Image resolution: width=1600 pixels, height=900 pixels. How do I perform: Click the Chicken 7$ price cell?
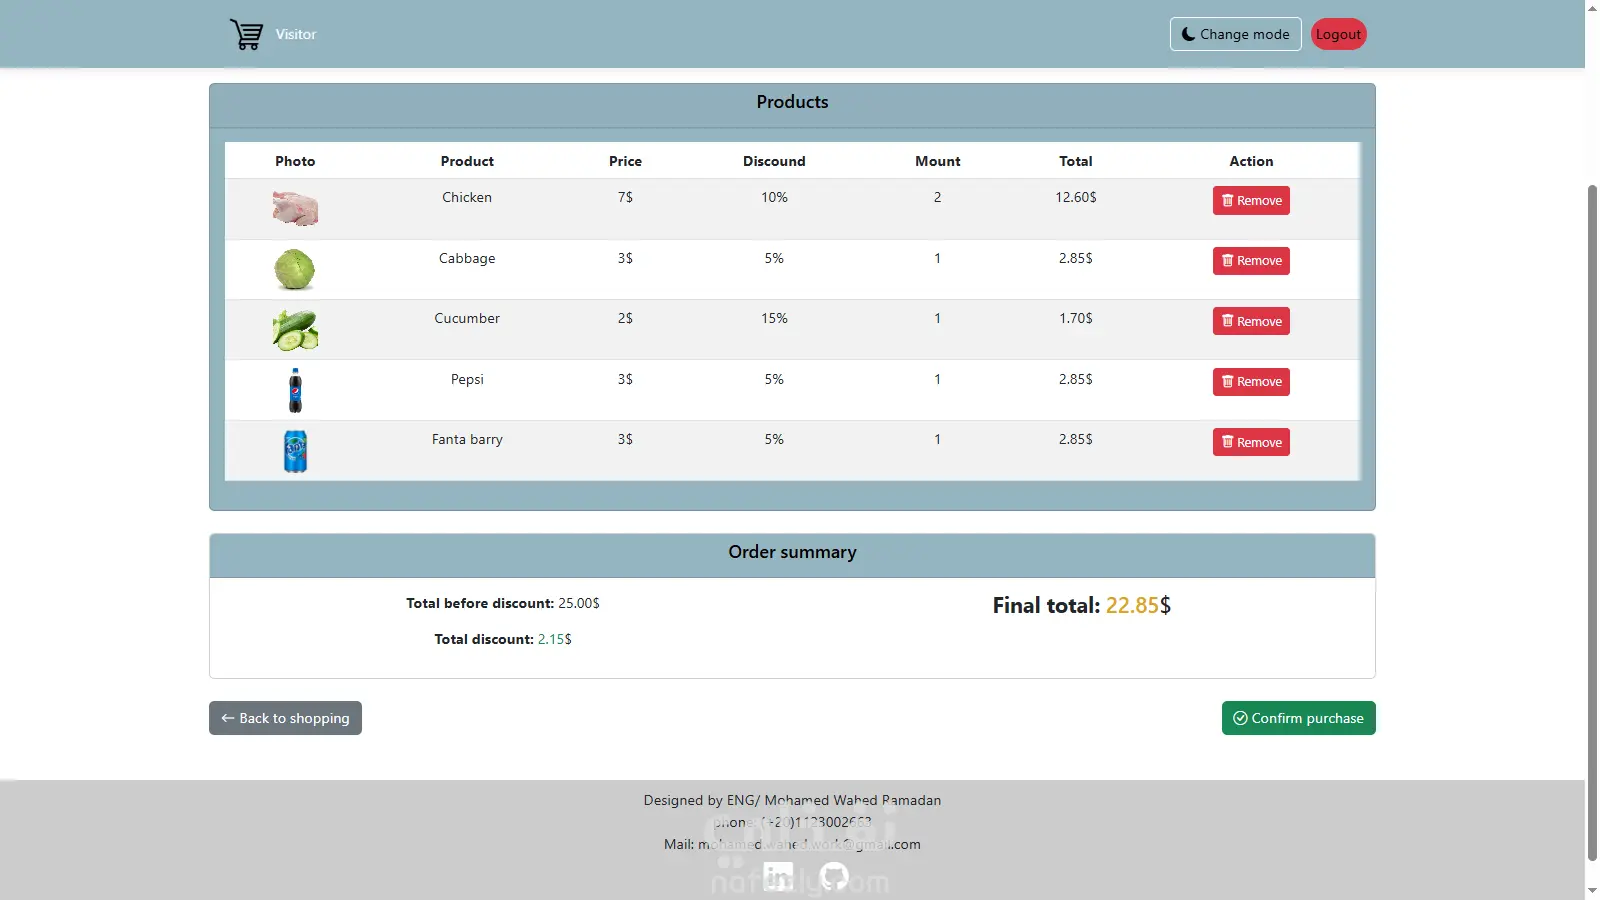click(x=625, y=197)
